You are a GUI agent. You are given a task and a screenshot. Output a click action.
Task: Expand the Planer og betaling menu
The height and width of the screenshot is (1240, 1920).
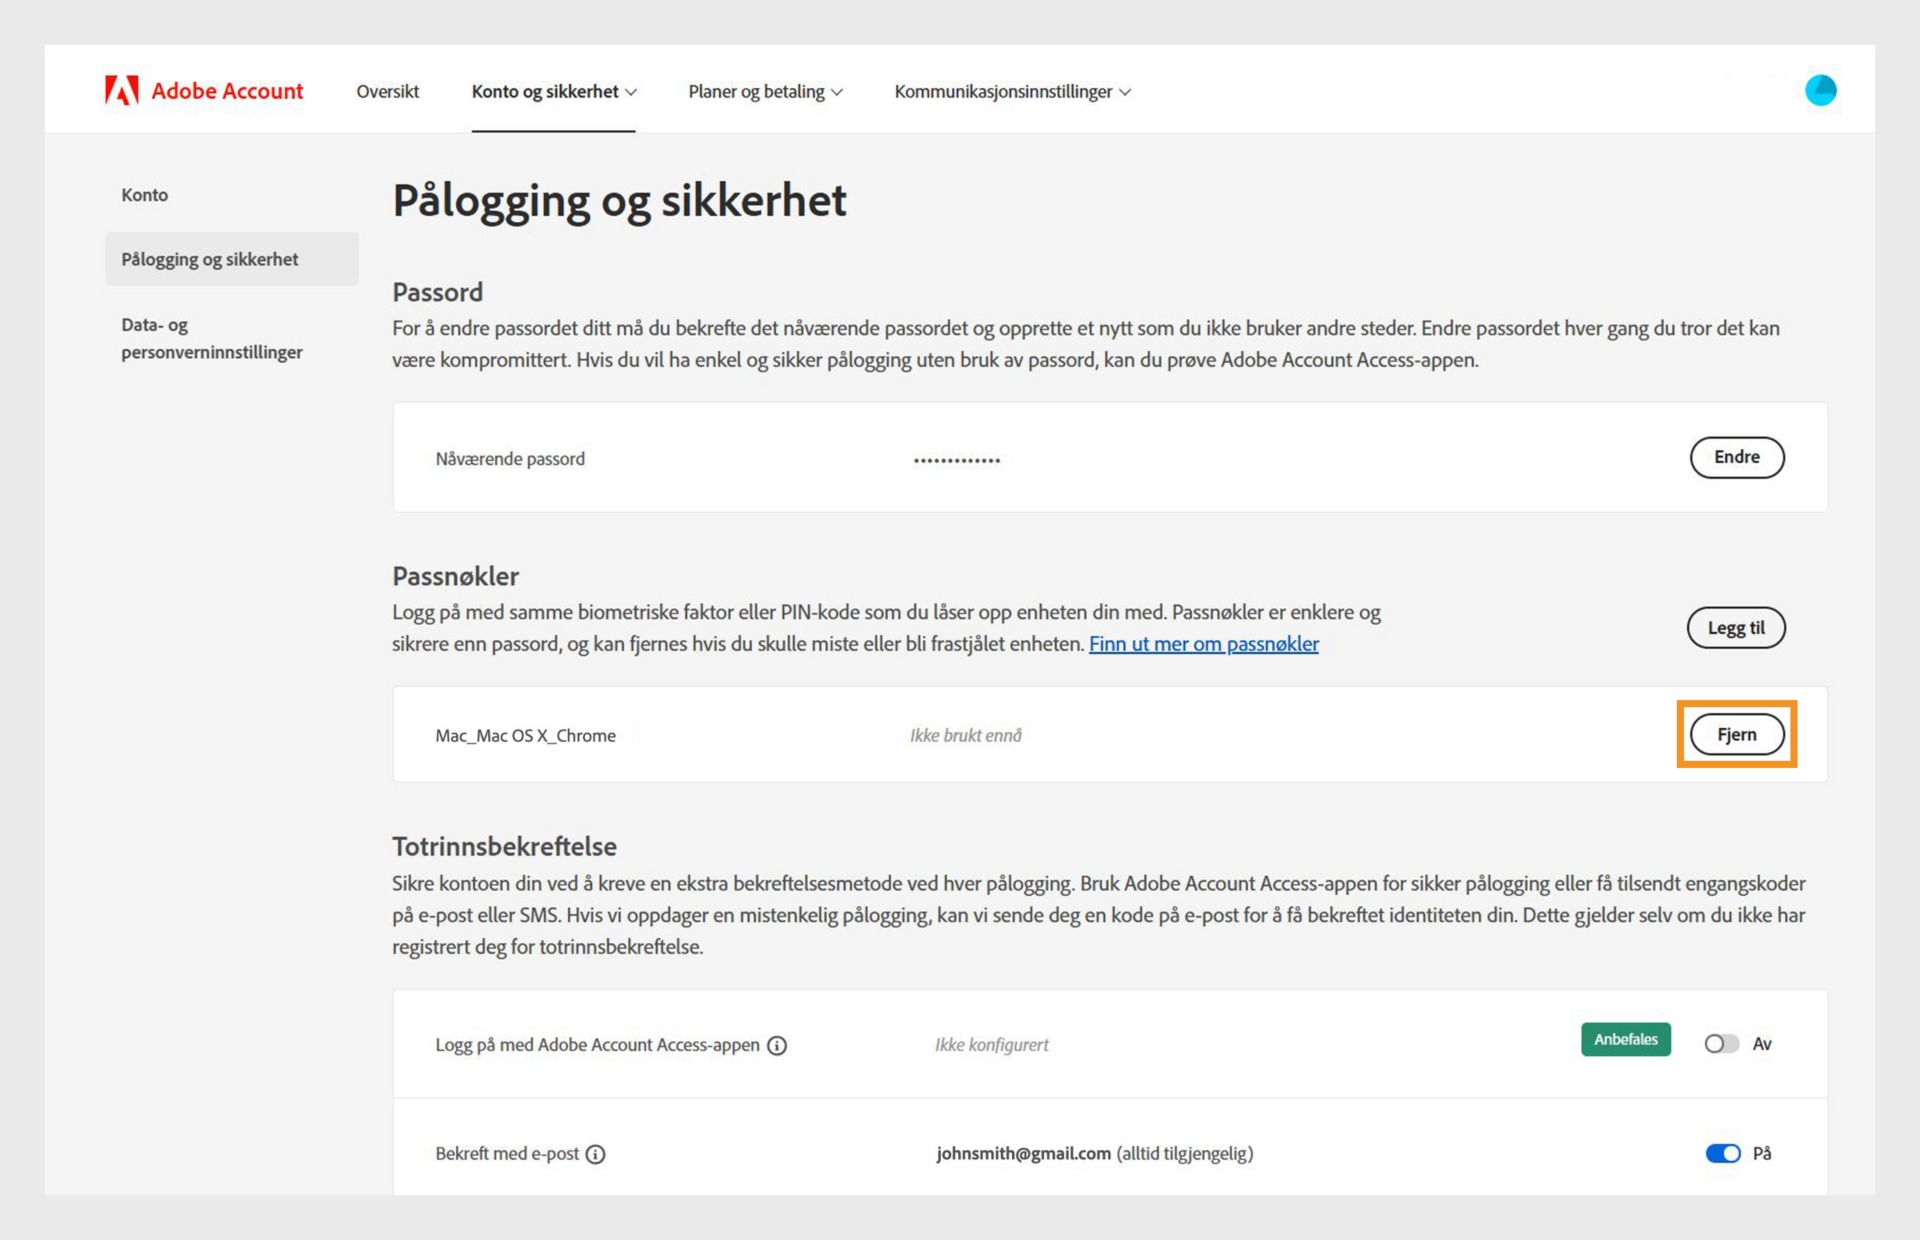(x=765, y=91)
